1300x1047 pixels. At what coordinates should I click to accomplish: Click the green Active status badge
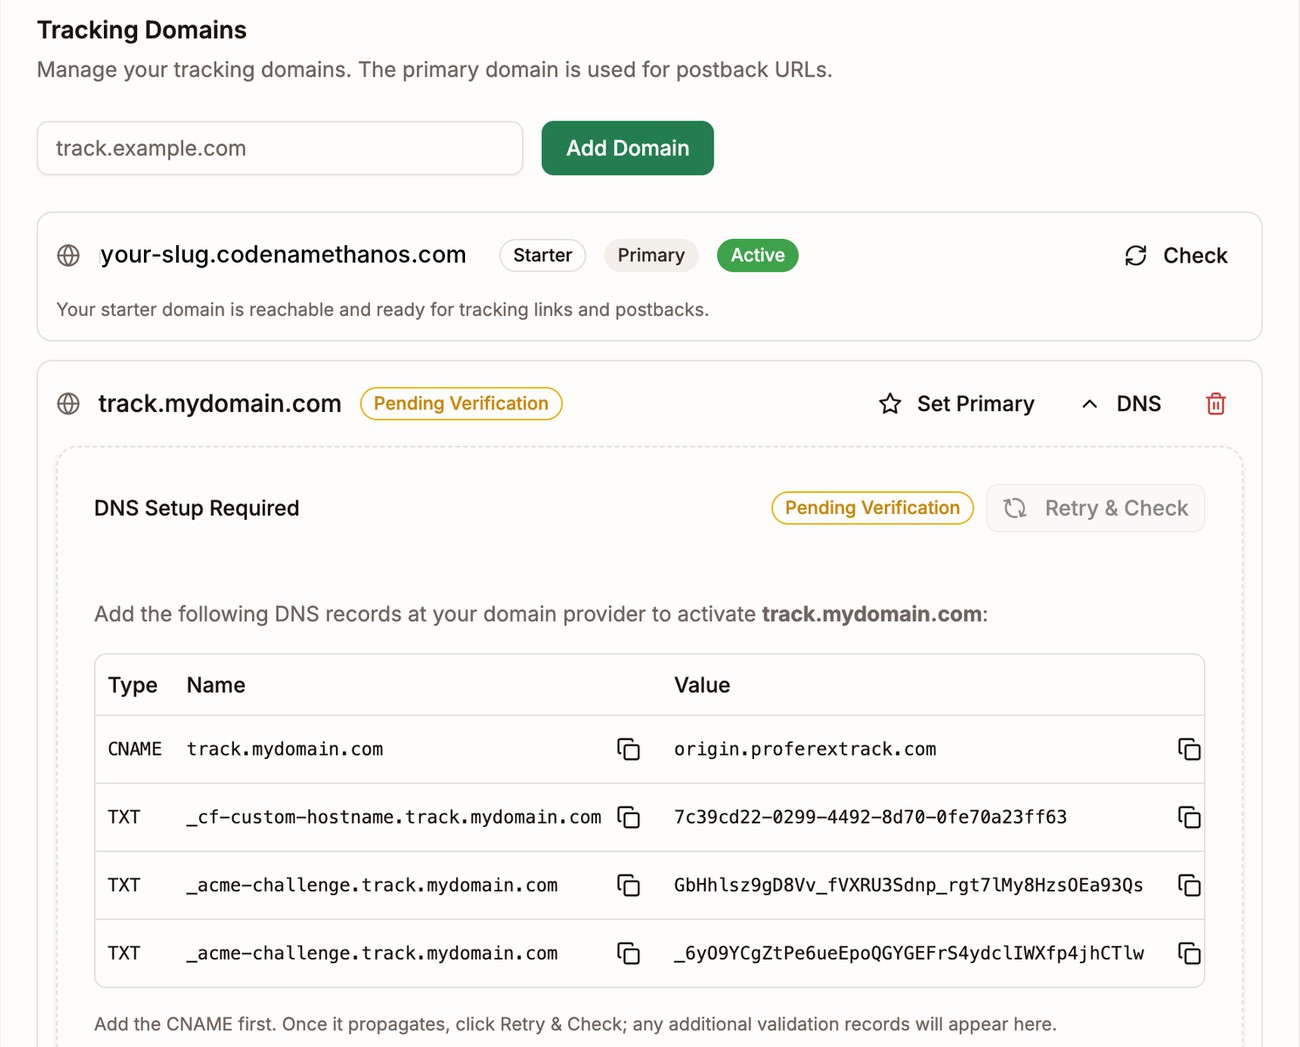pyautogui.click(x=758, y=255)
